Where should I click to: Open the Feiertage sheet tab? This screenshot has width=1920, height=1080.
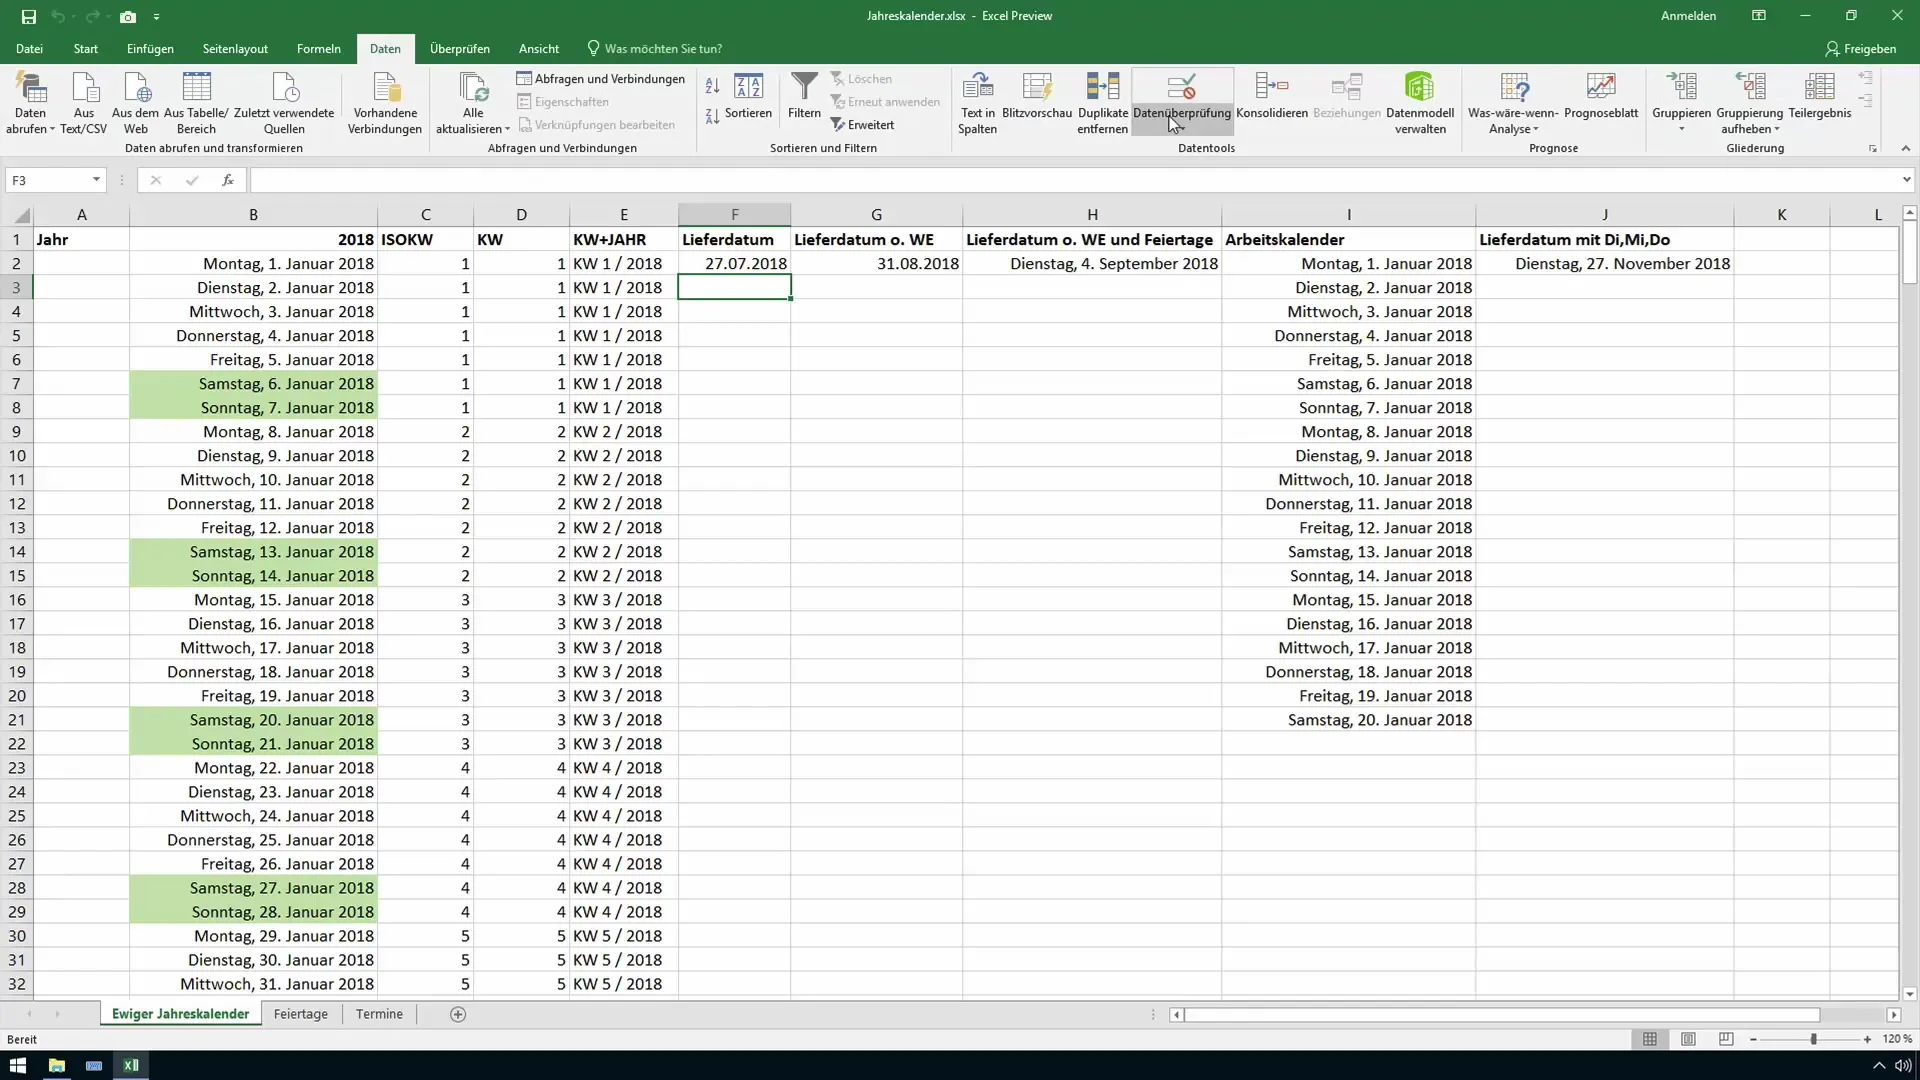(x=300, y=1014)
